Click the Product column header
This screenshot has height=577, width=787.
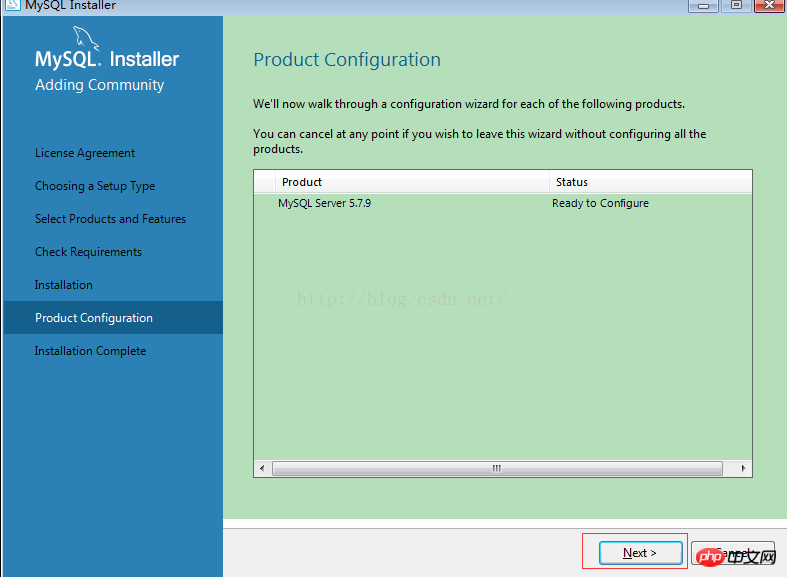(x=412, y=182)
